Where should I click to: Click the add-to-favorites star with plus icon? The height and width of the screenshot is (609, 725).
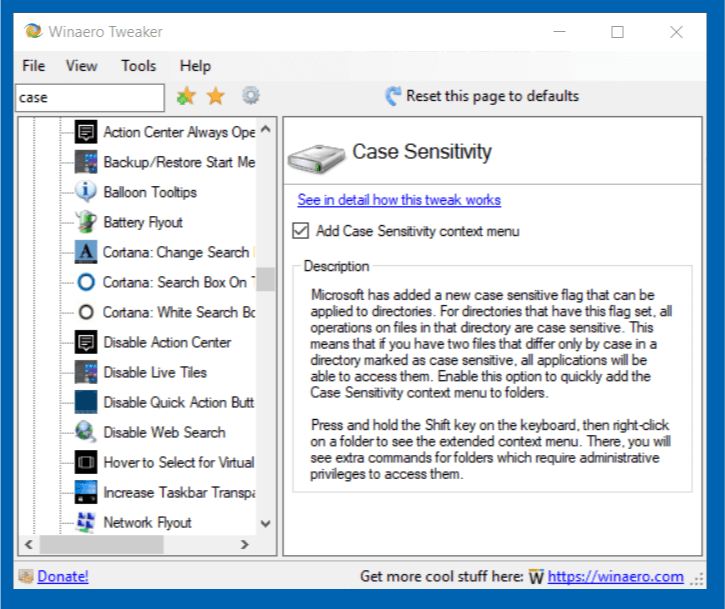186,96
